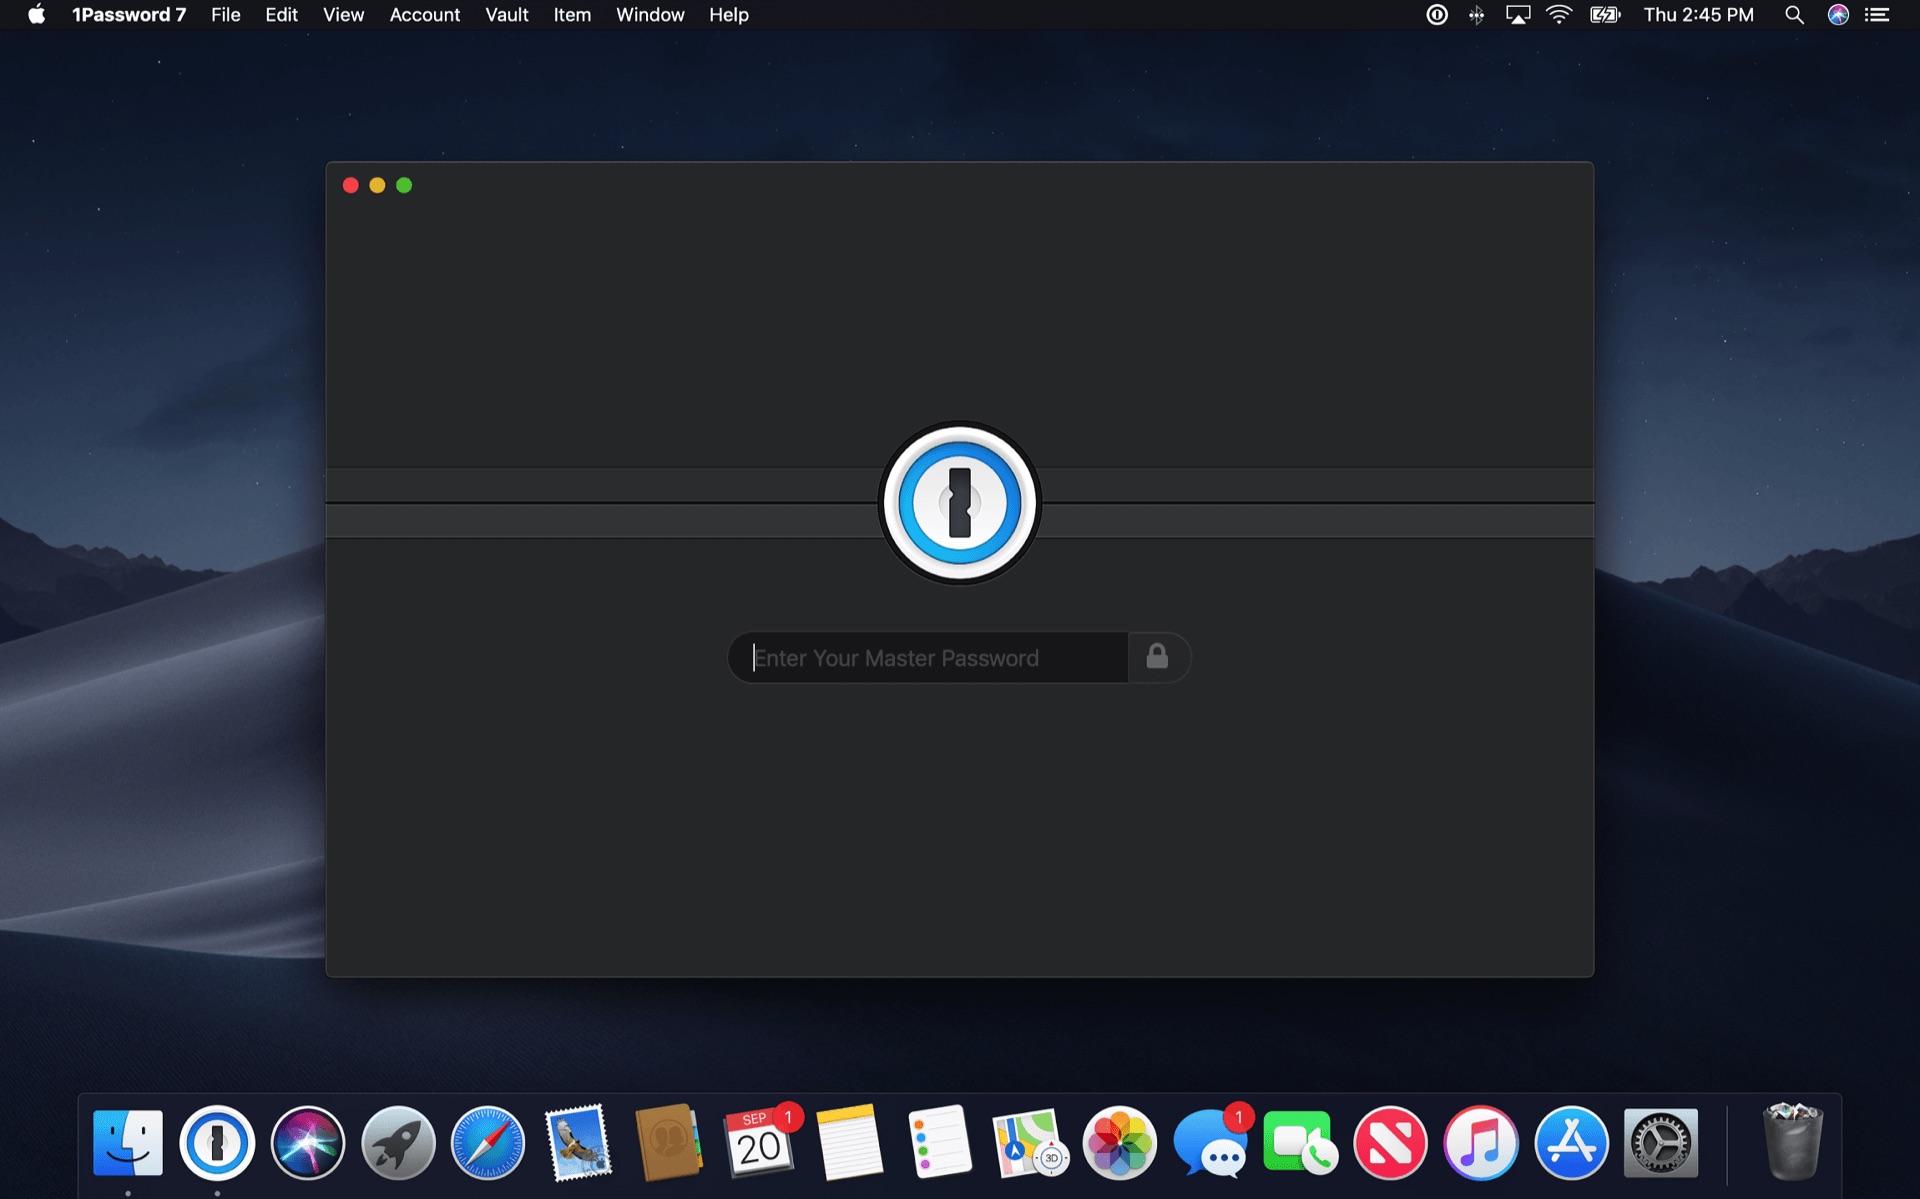Open the 1Password mini menu bar icon
1920x1199 pixels.
coord(1436,15)
